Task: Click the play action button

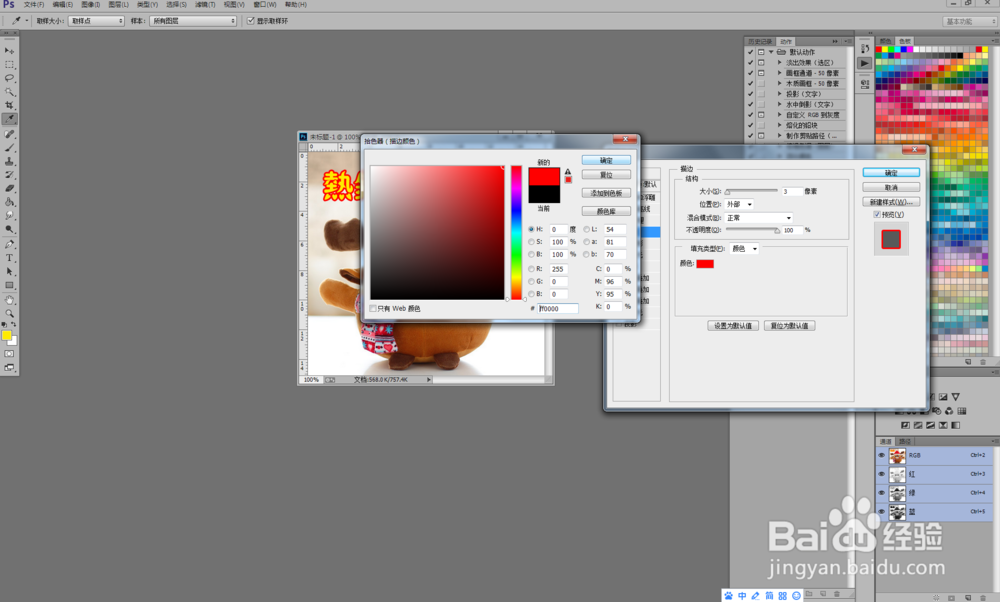Action: tap(865, 63)
